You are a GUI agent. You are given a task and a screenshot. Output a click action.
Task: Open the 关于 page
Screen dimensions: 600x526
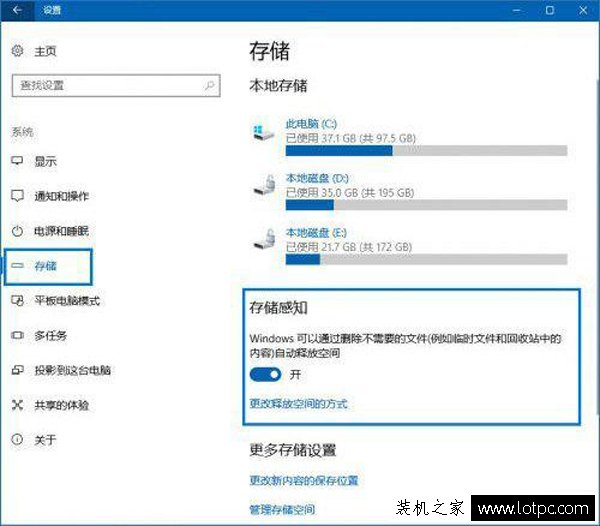tap(45, 440)
